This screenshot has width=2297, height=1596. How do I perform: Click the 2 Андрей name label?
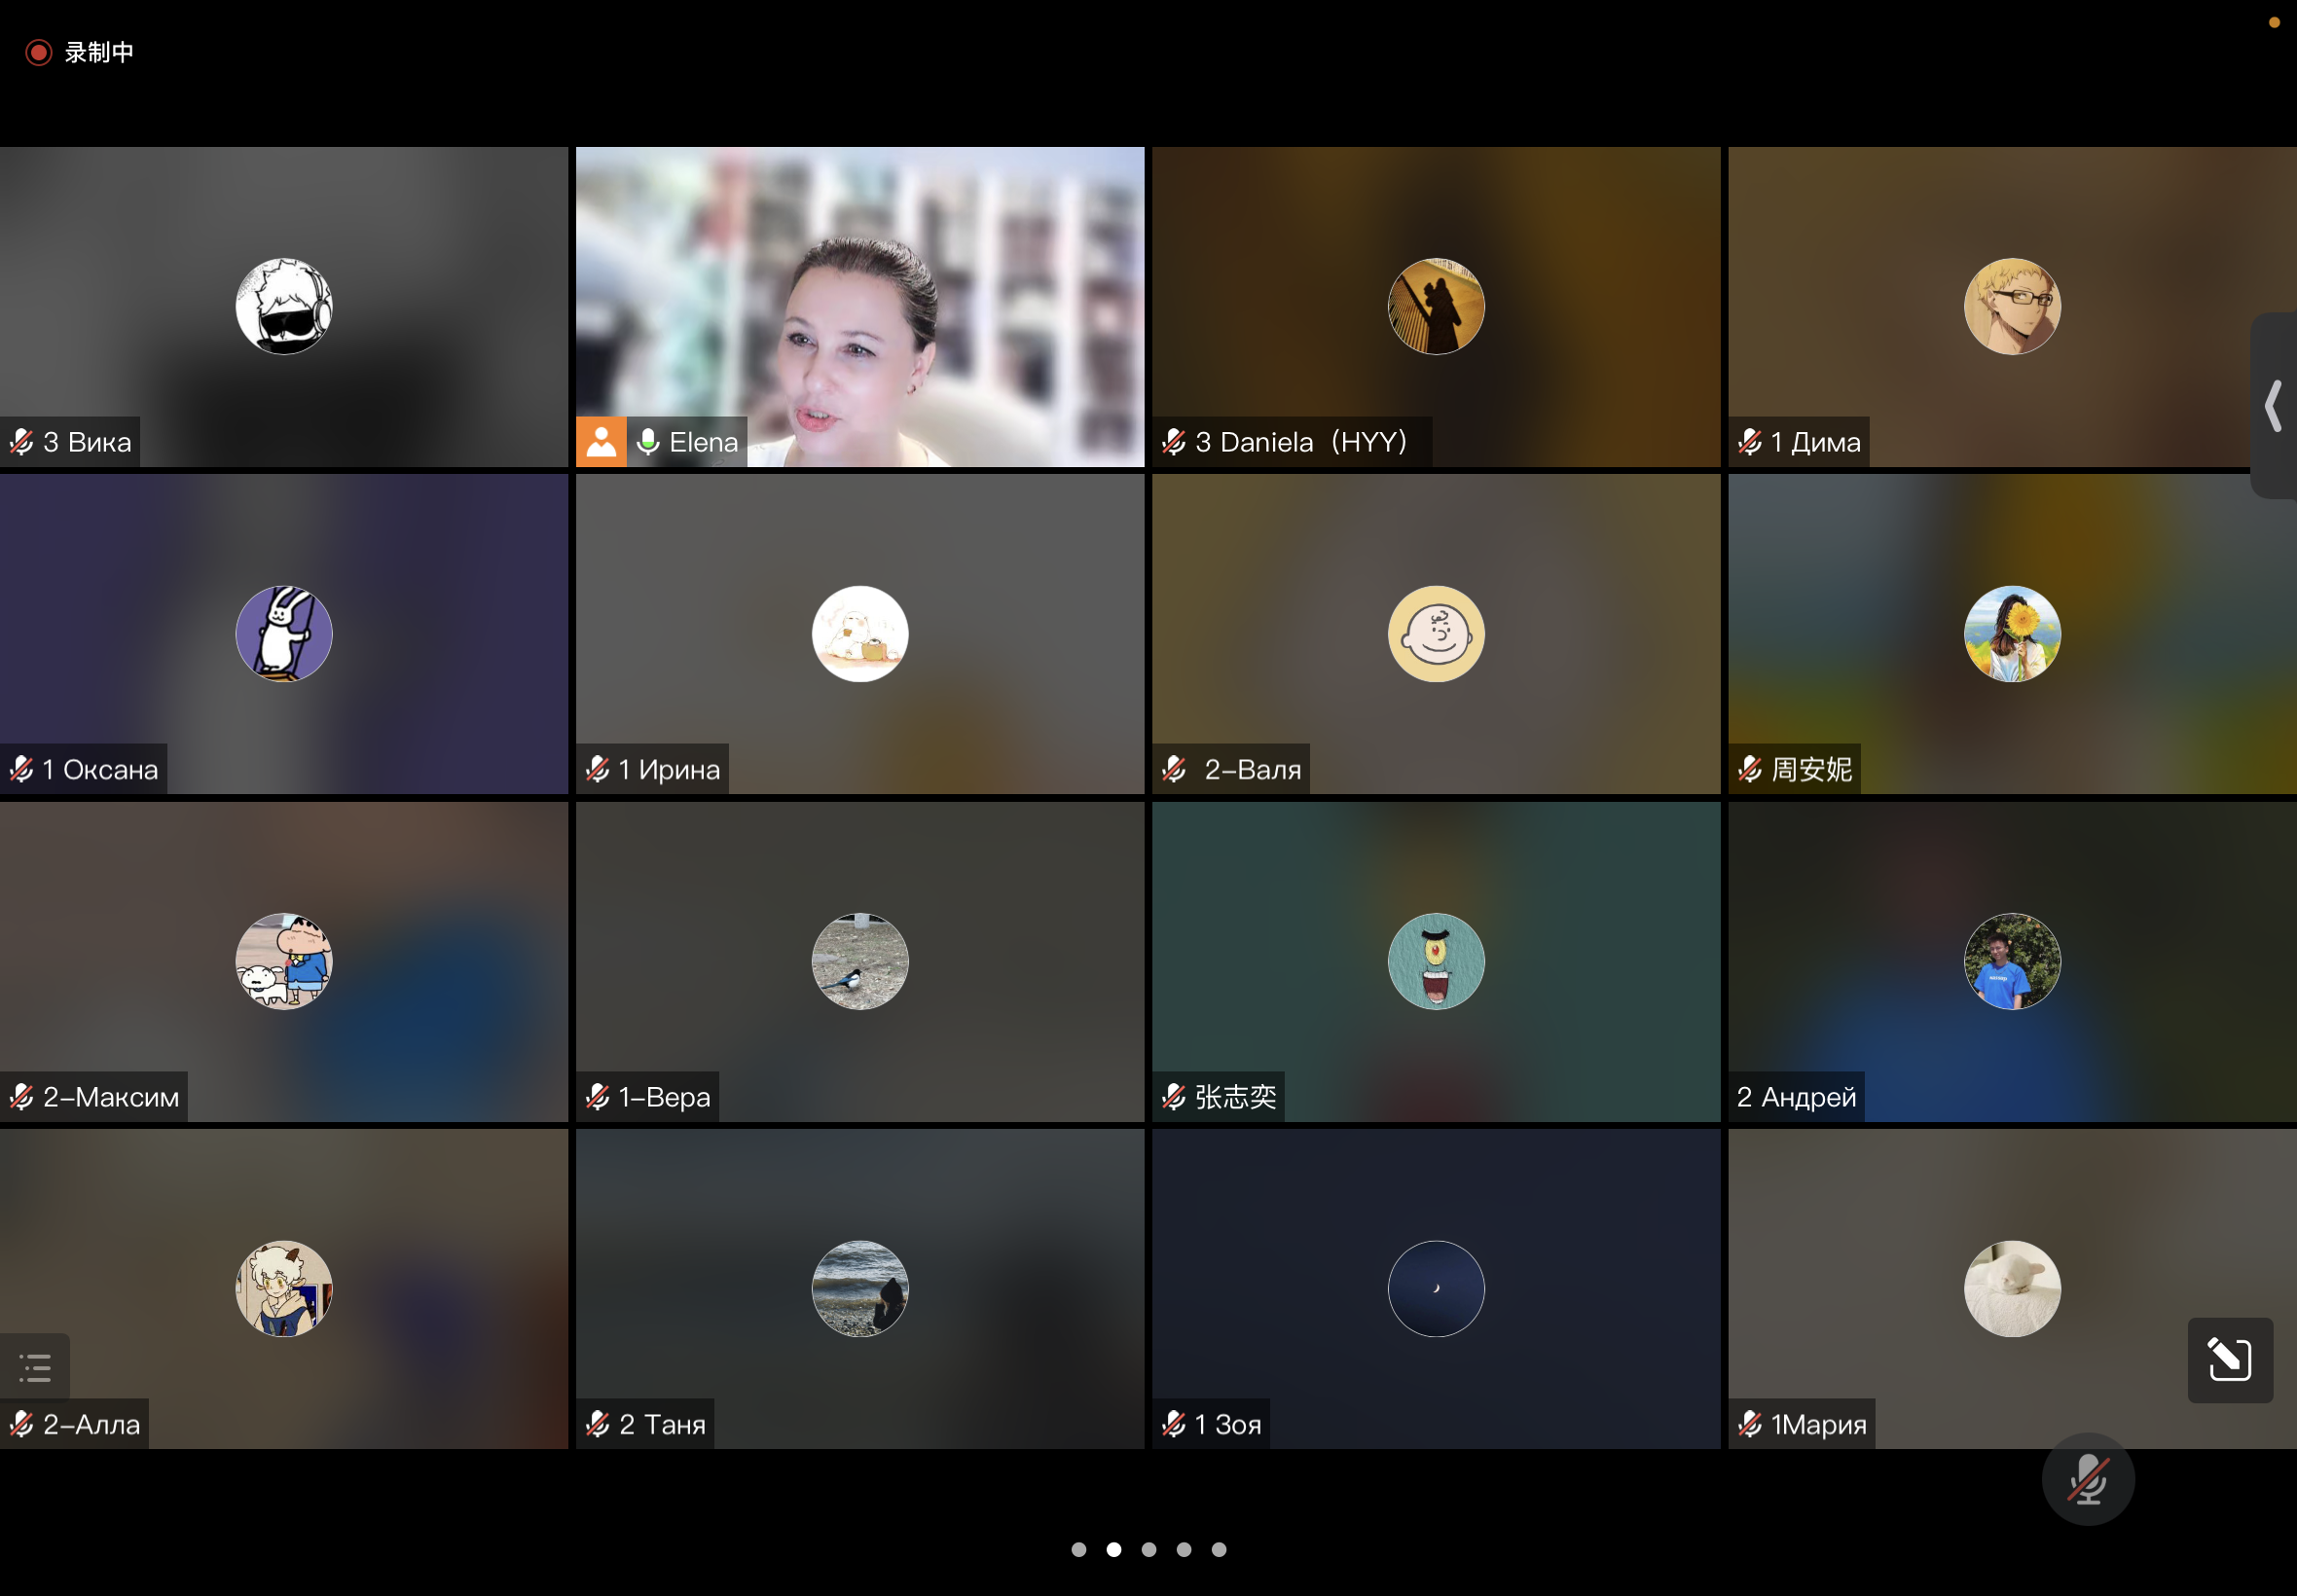pyautogui.click(x=1796, y=1096)
